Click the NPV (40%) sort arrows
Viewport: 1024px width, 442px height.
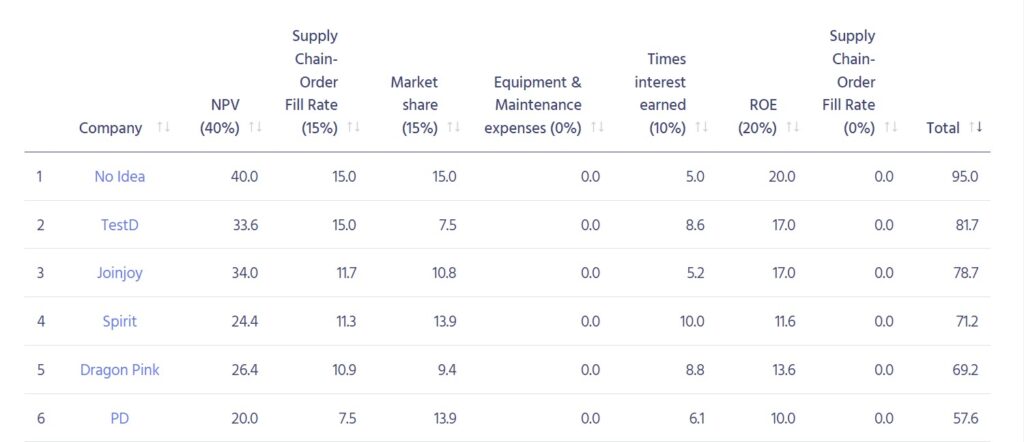coord(255,128)
